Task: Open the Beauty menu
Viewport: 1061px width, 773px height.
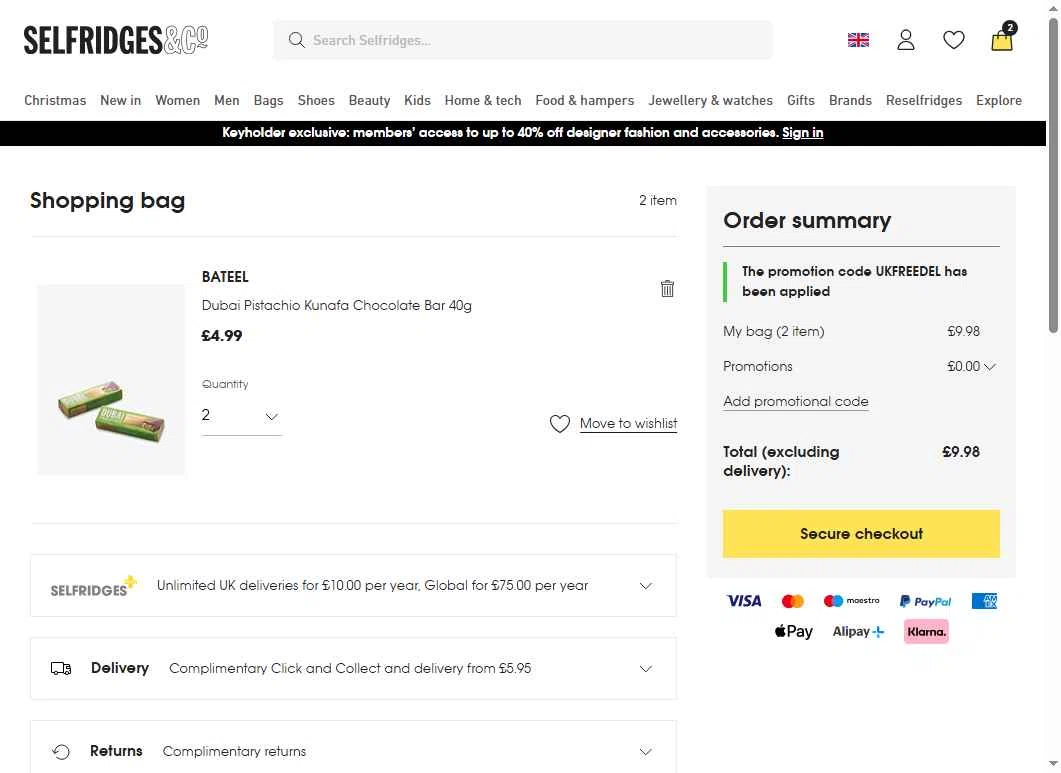Action: [x=369, y=100]
